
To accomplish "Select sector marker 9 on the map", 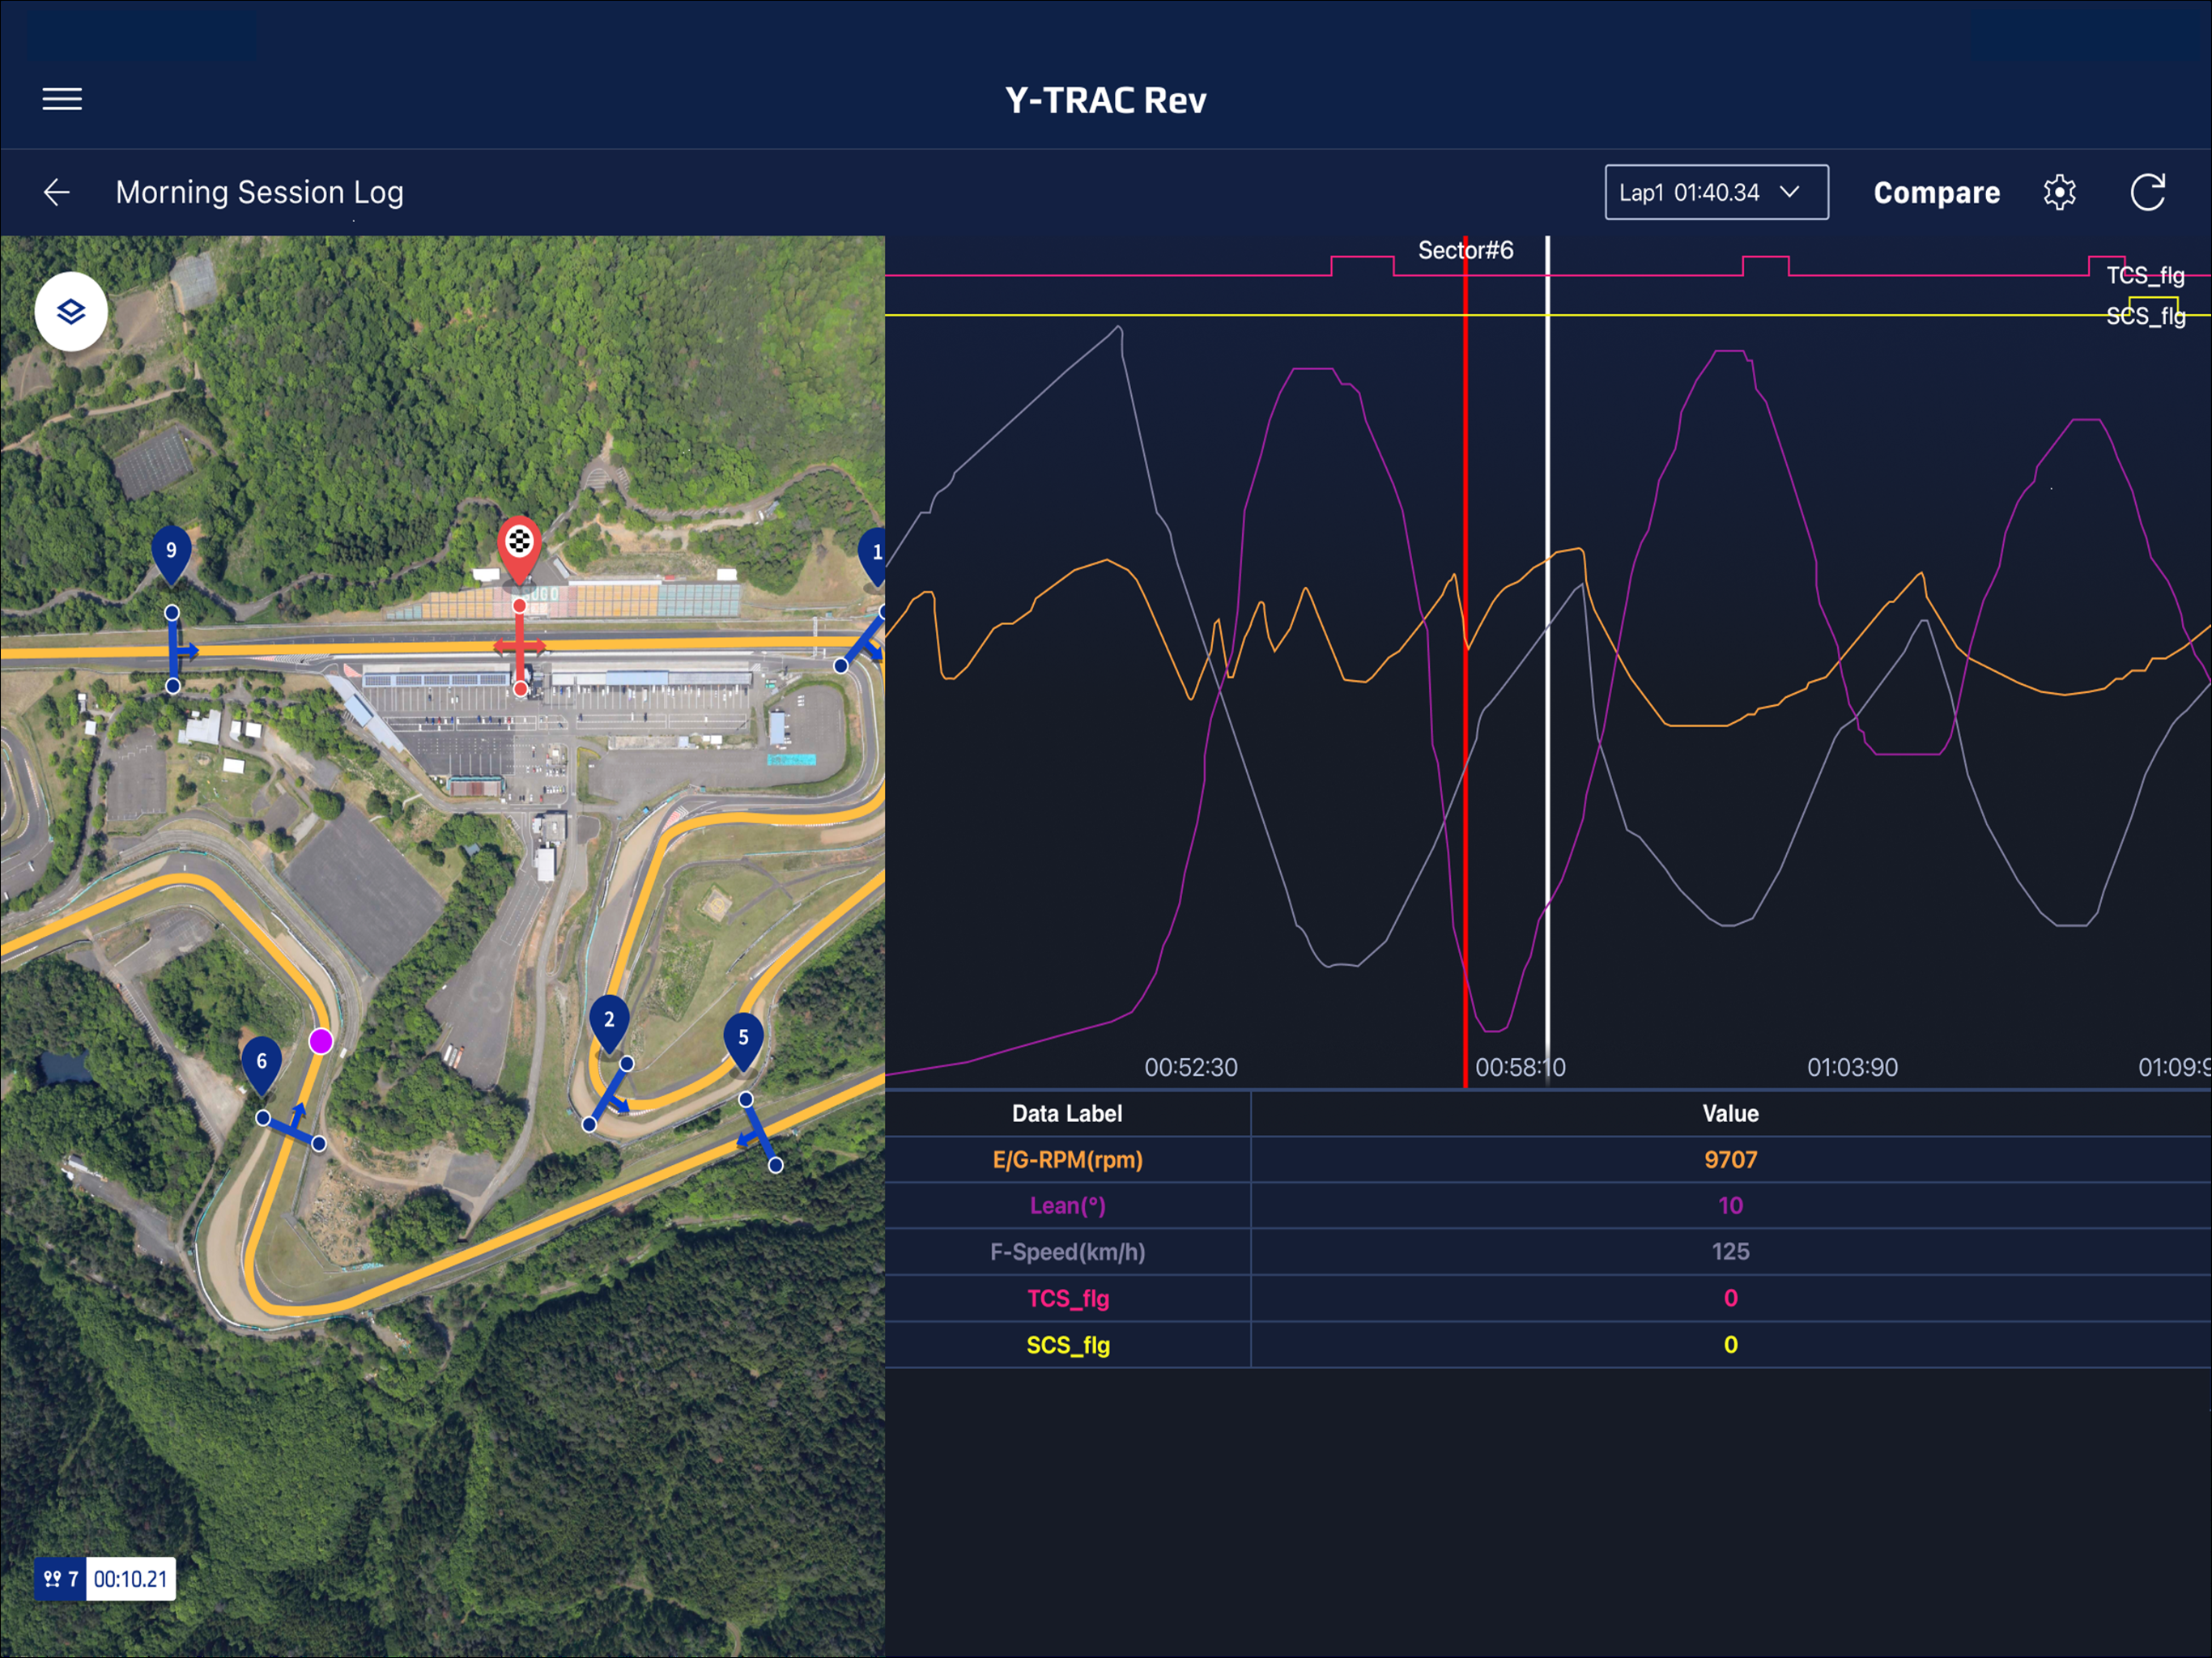I will point(171,553).
